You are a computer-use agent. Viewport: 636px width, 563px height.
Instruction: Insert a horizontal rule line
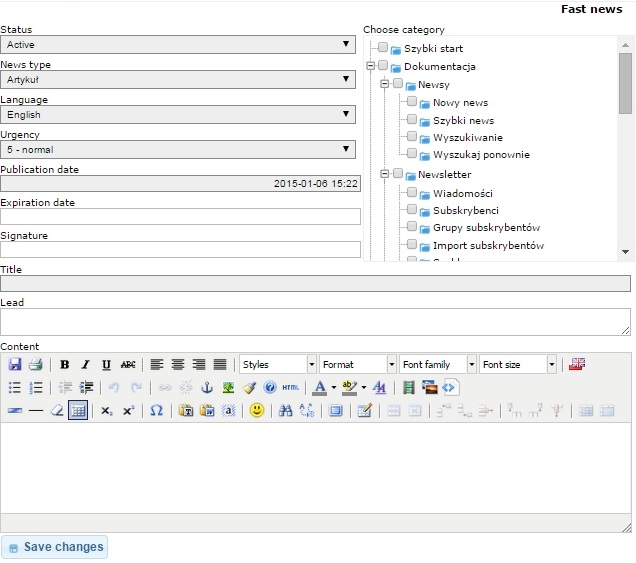coord(36,411)
